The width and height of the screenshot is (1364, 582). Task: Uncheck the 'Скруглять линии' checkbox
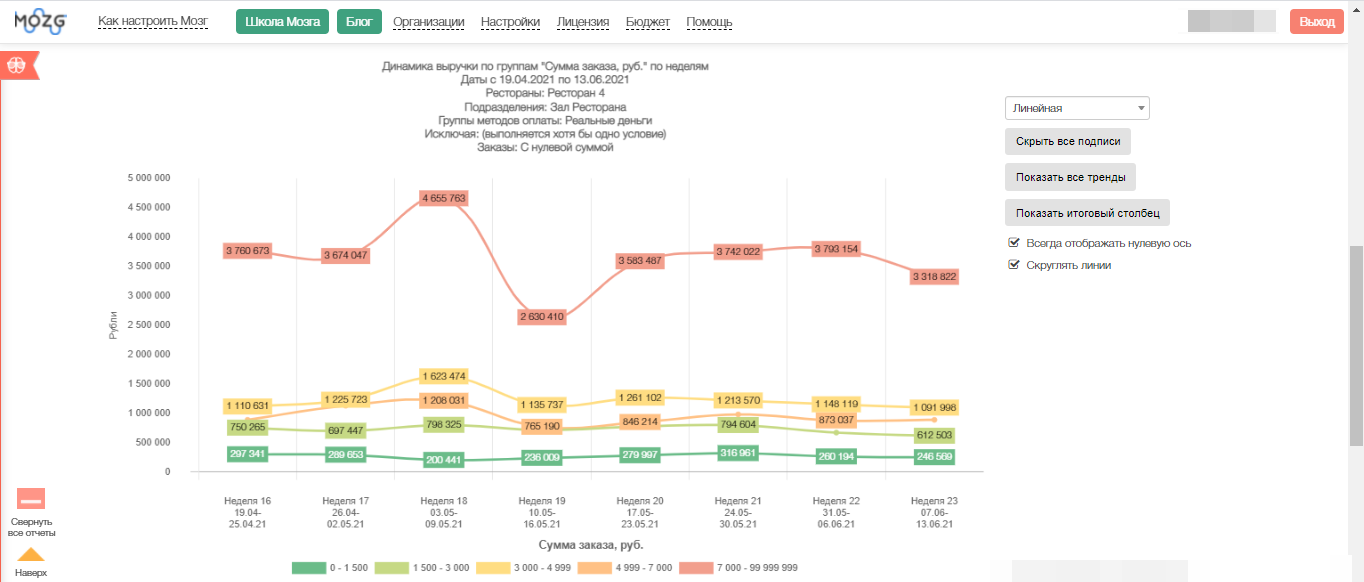click(1014, 265)
